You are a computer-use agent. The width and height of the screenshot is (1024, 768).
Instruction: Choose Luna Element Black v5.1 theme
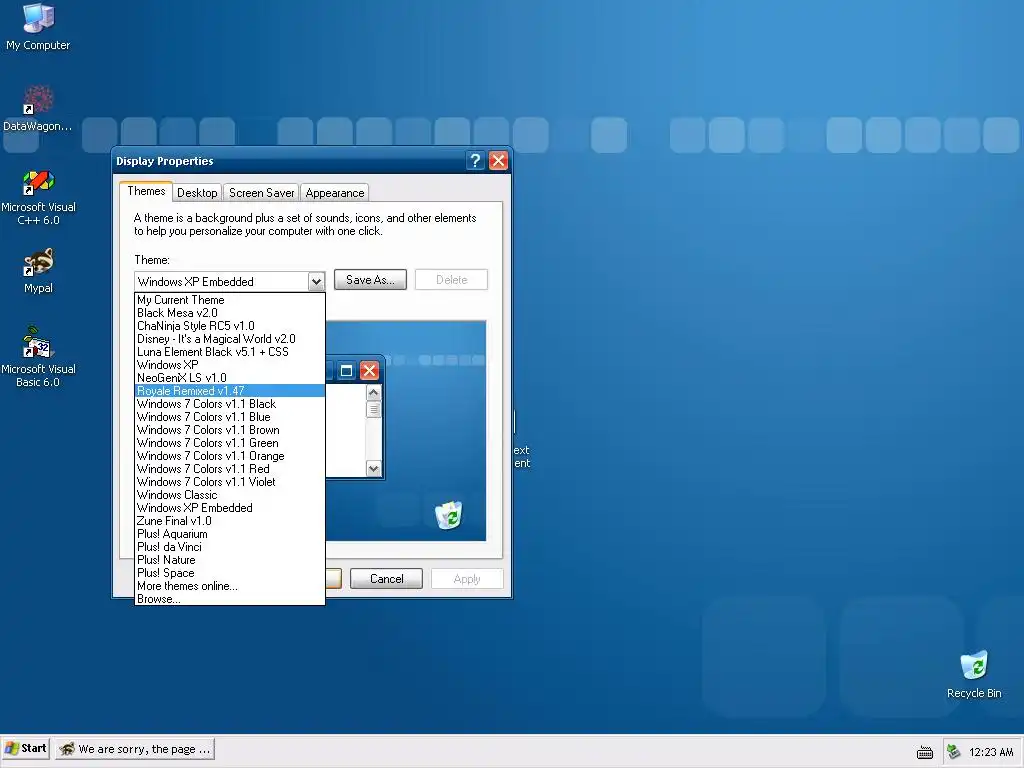[230, 352]
